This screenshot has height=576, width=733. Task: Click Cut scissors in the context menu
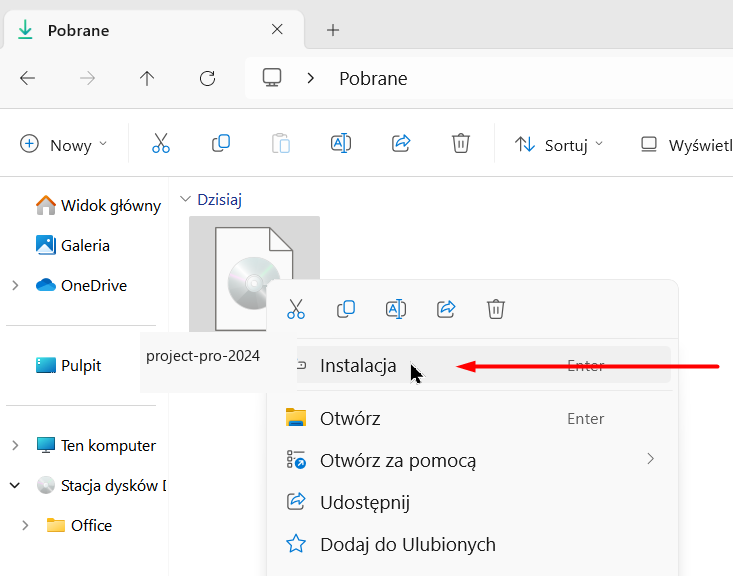pyautogui.click(x=296, y=309)
